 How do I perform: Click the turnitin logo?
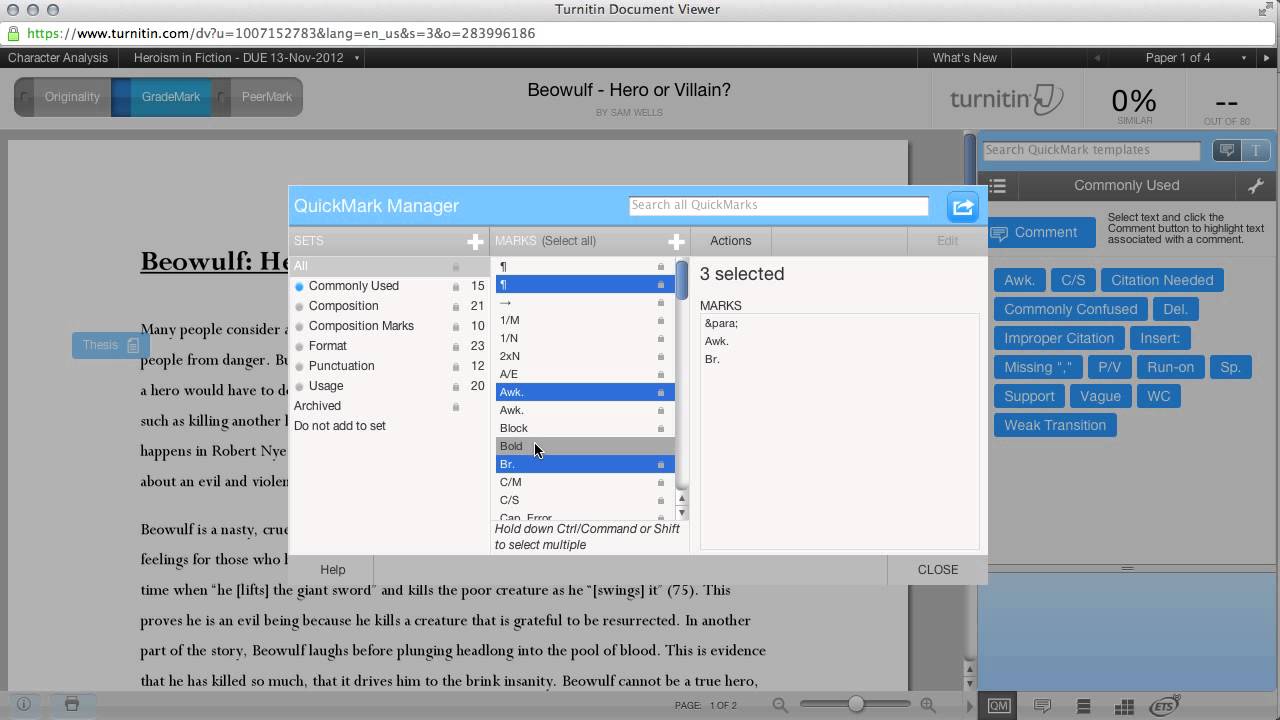coord(1006,99)
